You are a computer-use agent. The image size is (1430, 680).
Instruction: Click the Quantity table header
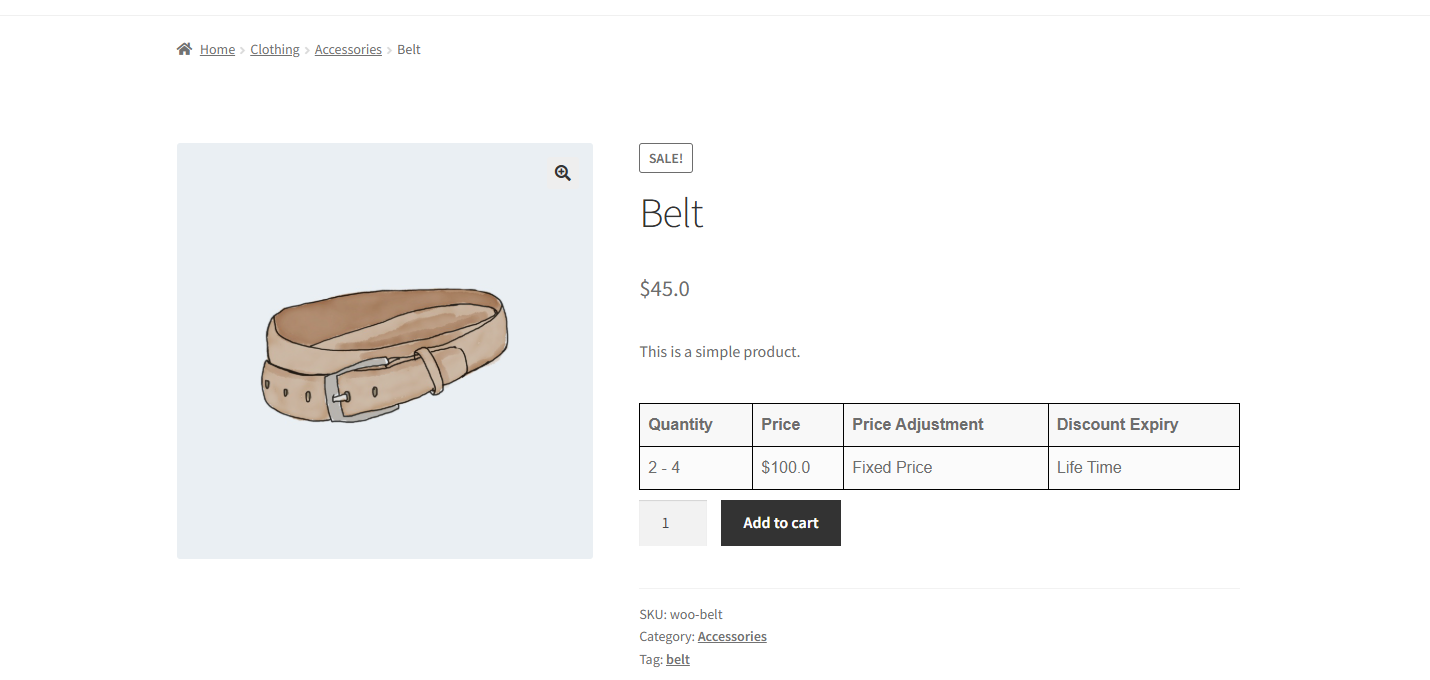pos(680,424)
